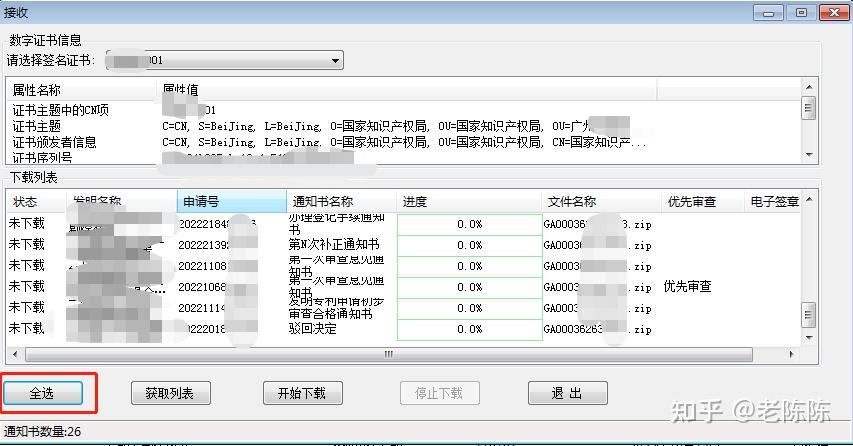Click progress bar of 审查合格通知书 row
This screenshot has height=446, width=853.
pyautogui.click(x=469, y=308)
